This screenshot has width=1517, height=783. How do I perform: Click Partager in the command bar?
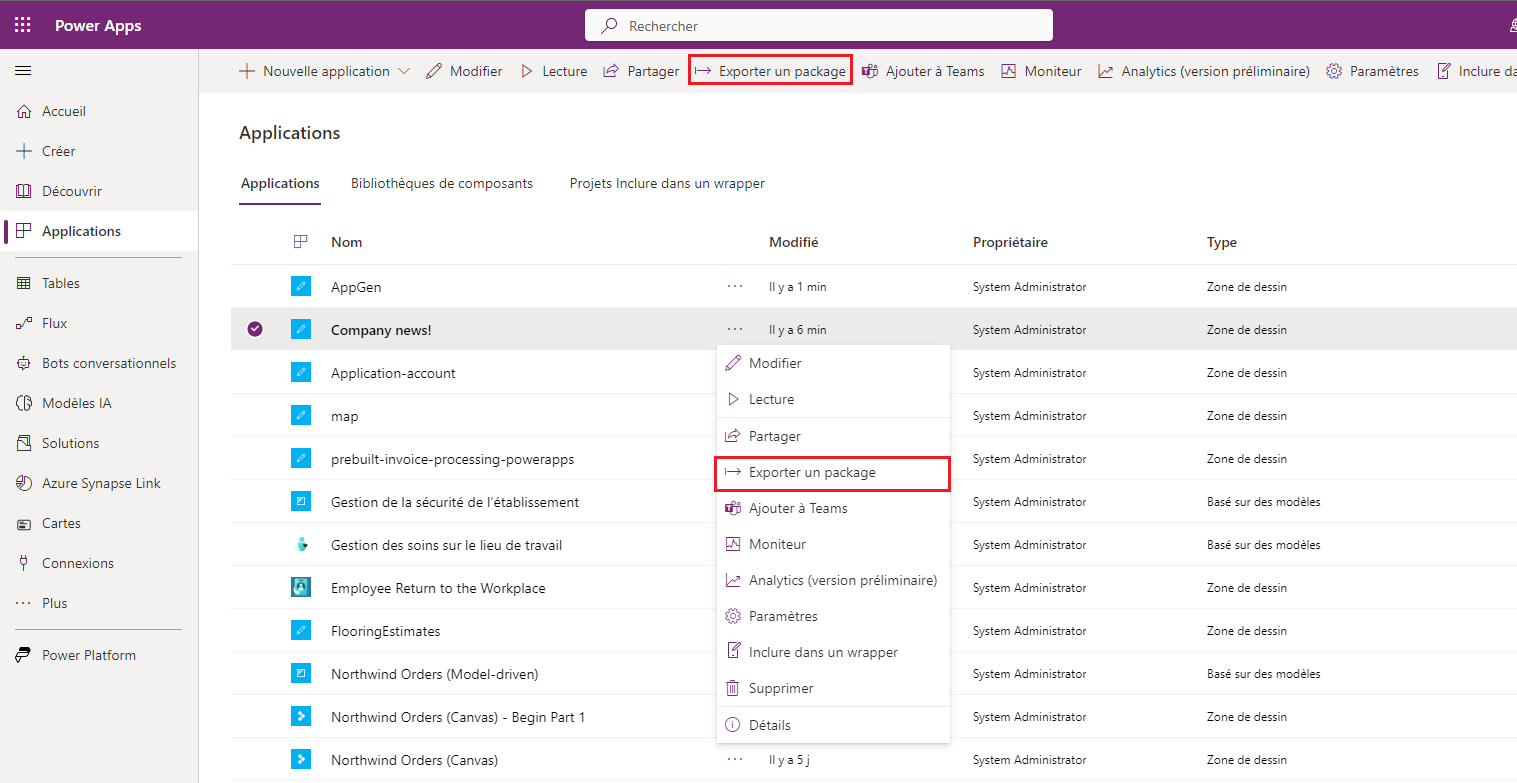tap(641, 71)
